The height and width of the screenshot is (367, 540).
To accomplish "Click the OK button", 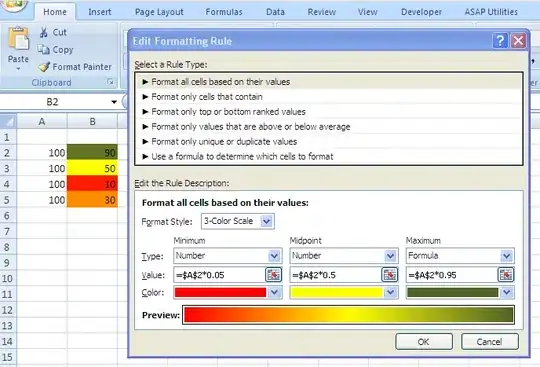I will point(424,342).
